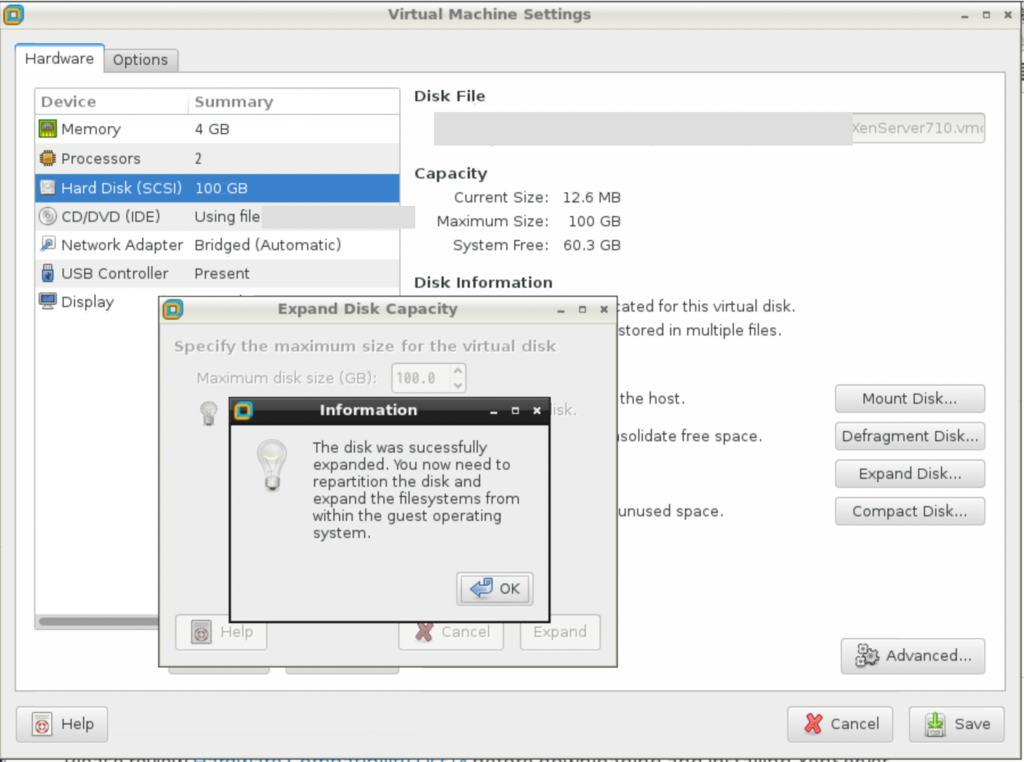Click the Processors chip icon

tap(48, 158)
